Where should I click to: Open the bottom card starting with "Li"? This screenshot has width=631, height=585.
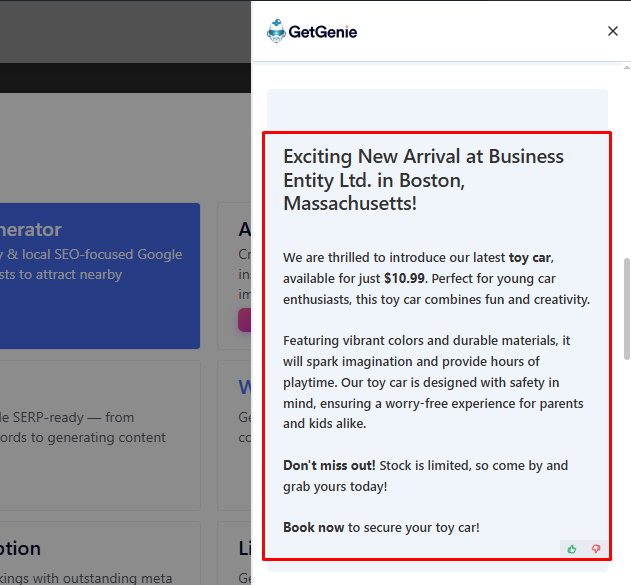tap(244, 550)
